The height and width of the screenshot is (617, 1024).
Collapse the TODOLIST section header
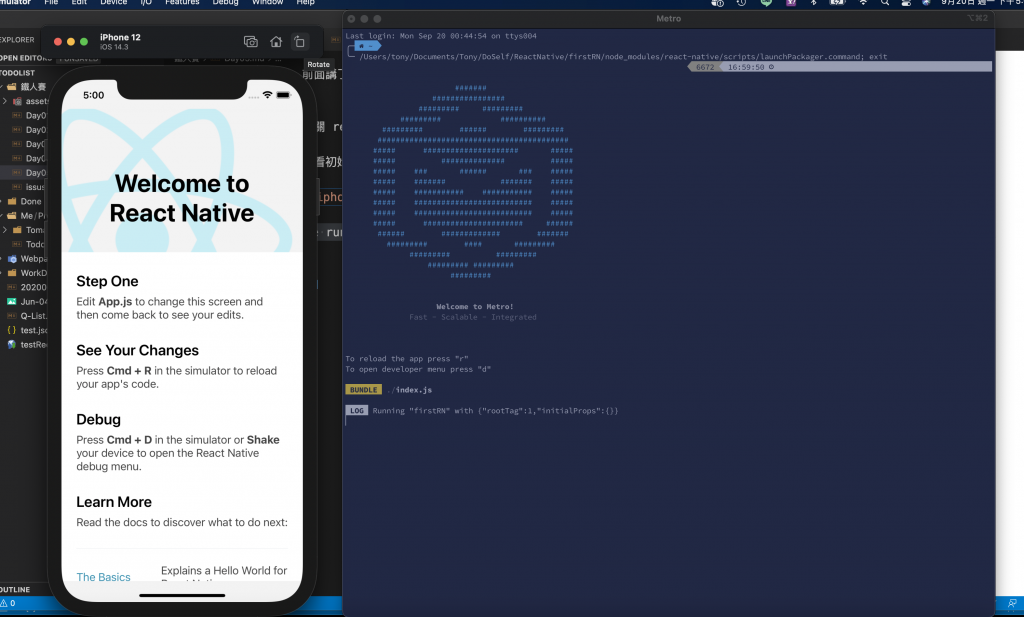pyautogui.click(x=18, y=72)
